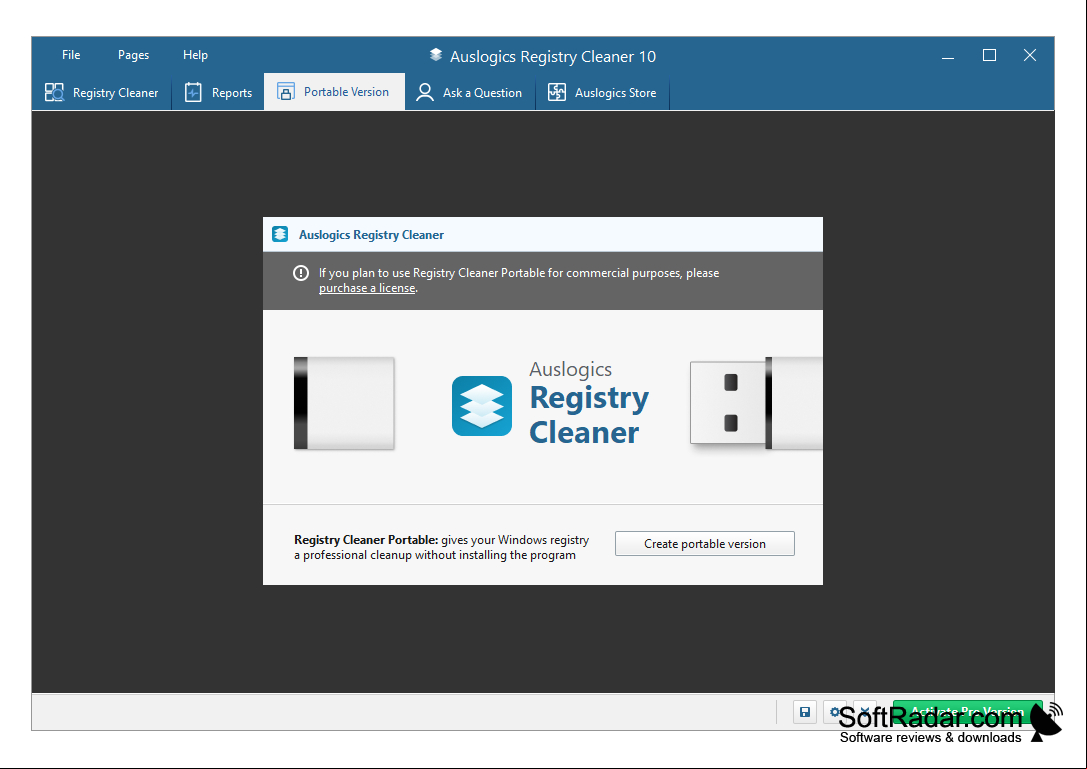Image resolution: width=1087 pixels, height=769 pixels.
Task: Click the Registry Cleaner Portable description text
Action: pos(442,547)
